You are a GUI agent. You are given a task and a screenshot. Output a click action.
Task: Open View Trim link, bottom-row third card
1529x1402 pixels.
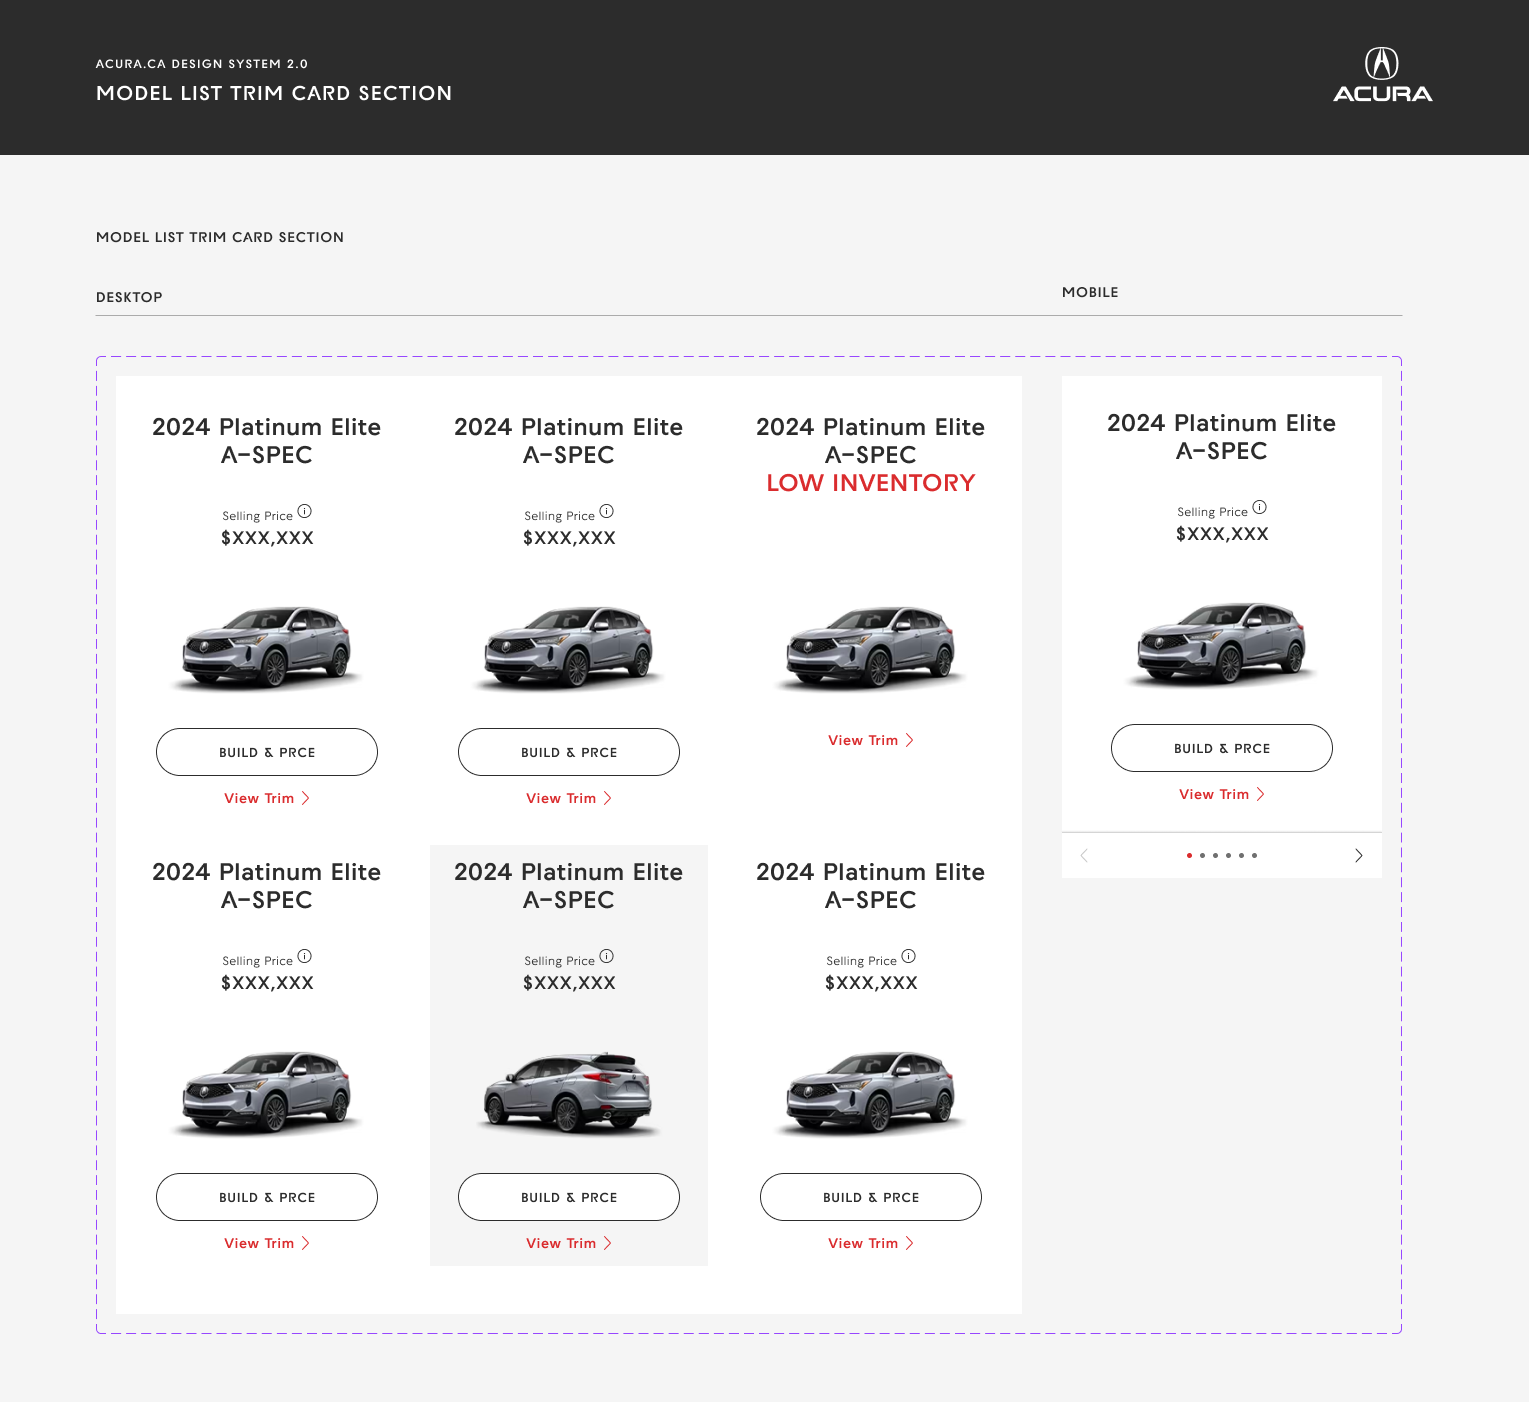point(871,1243)
